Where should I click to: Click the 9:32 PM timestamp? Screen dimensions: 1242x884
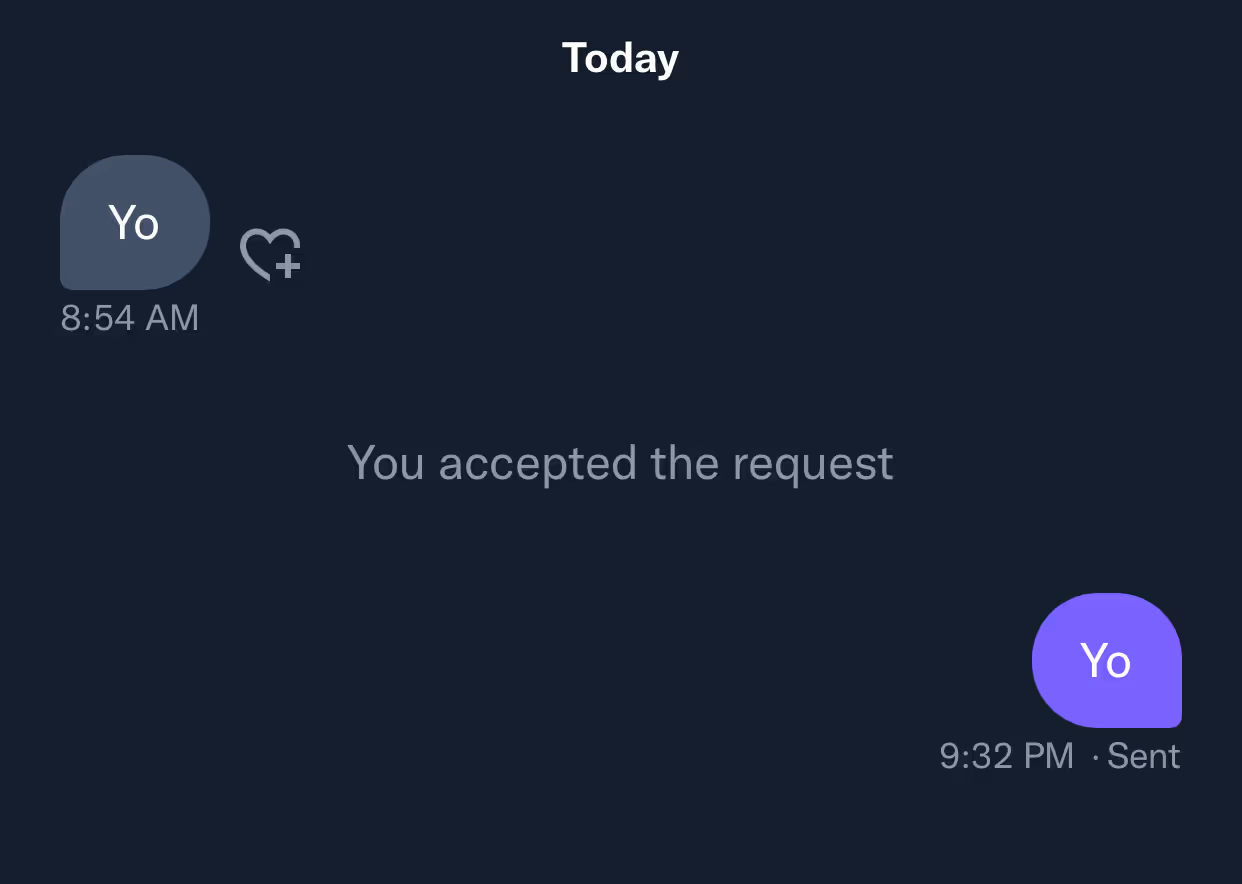point(1006,756)
